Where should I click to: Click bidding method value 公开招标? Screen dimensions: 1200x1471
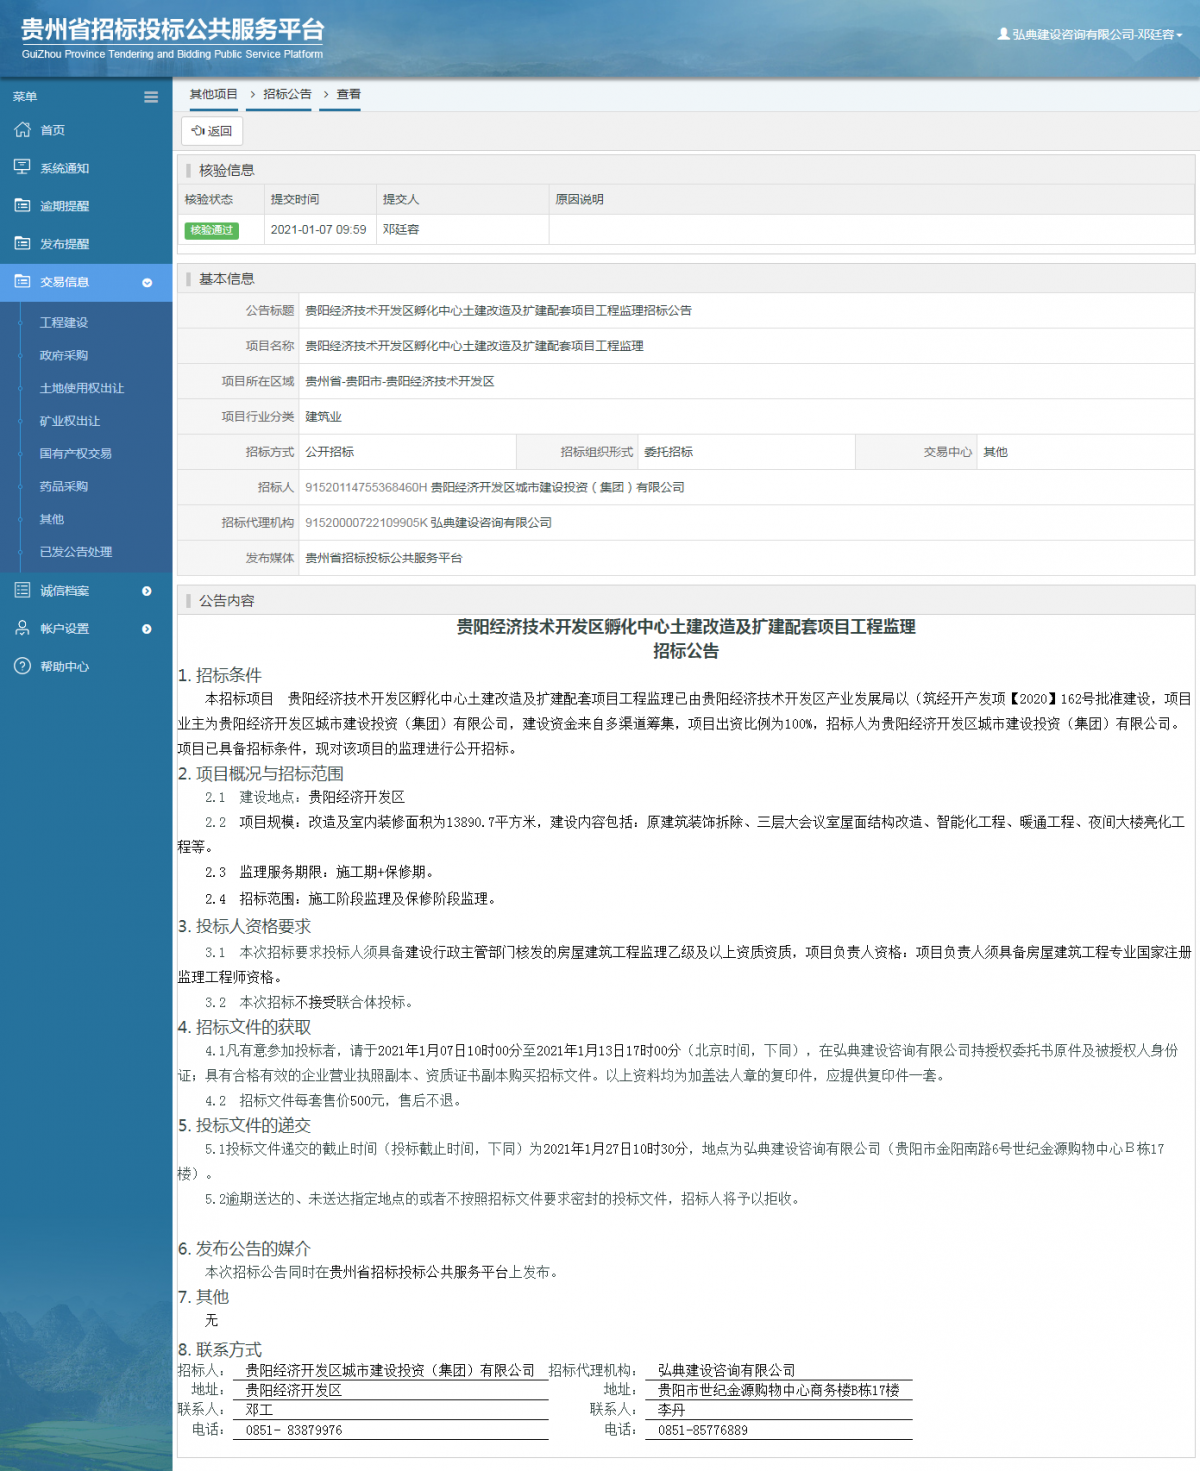click(329, 452)
